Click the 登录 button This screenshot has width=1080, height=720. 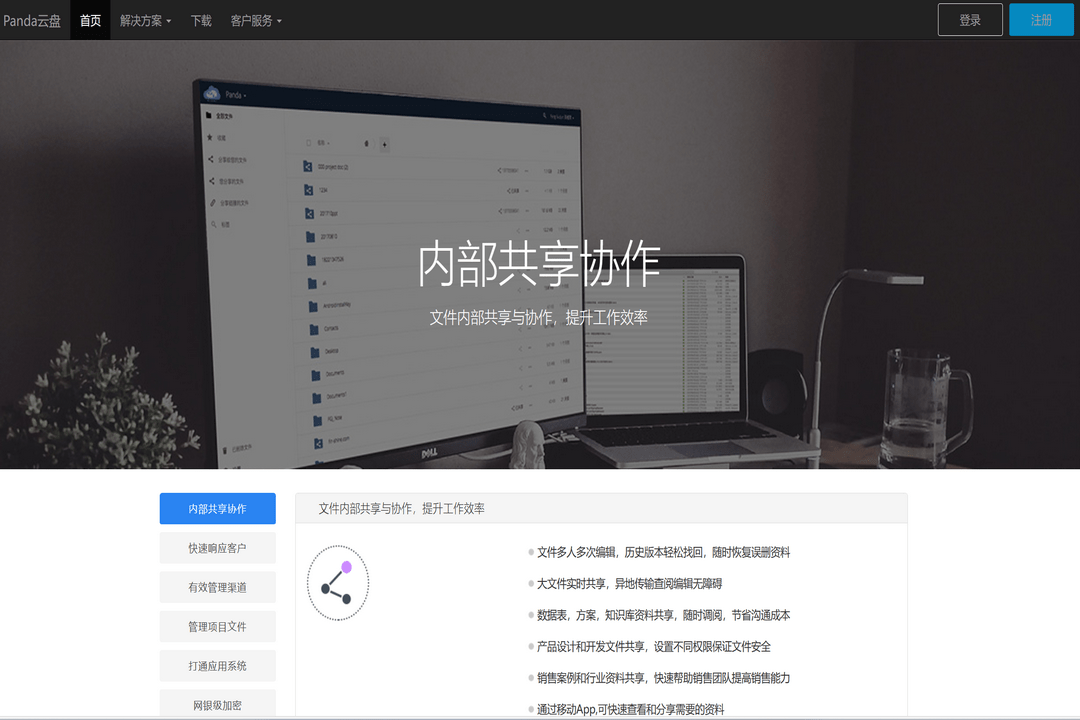point(969,19)
